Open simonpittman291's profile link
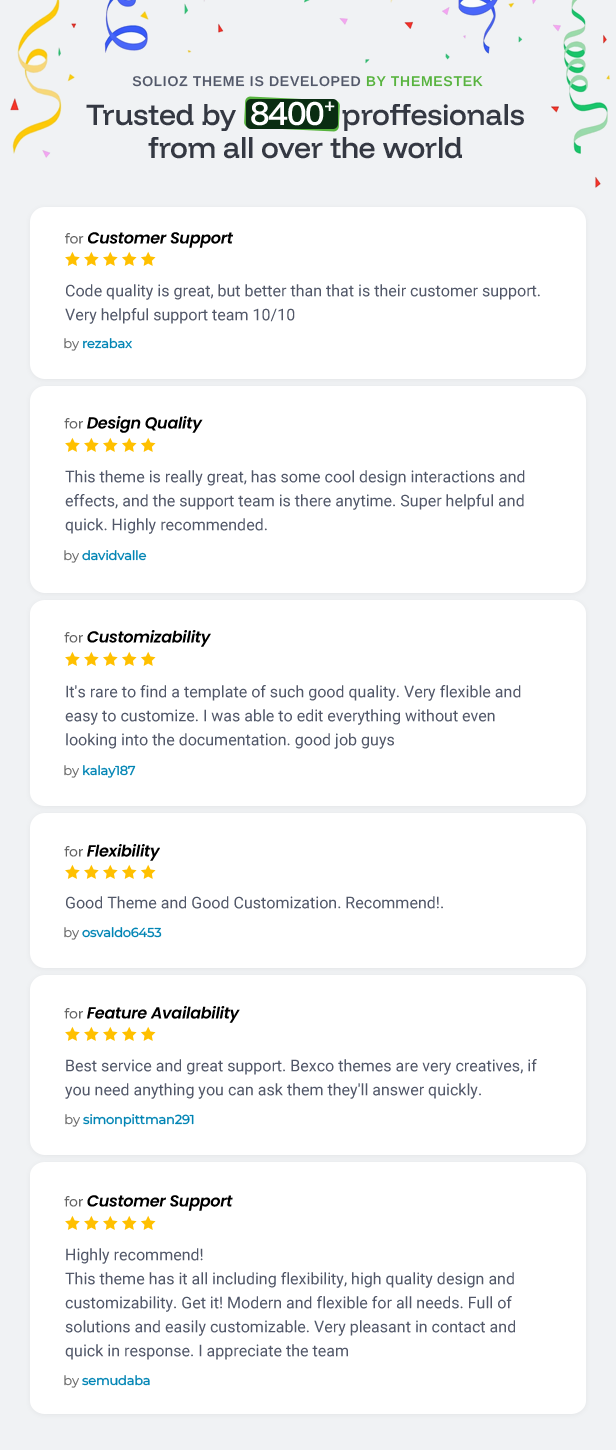 click(138, 1119)
